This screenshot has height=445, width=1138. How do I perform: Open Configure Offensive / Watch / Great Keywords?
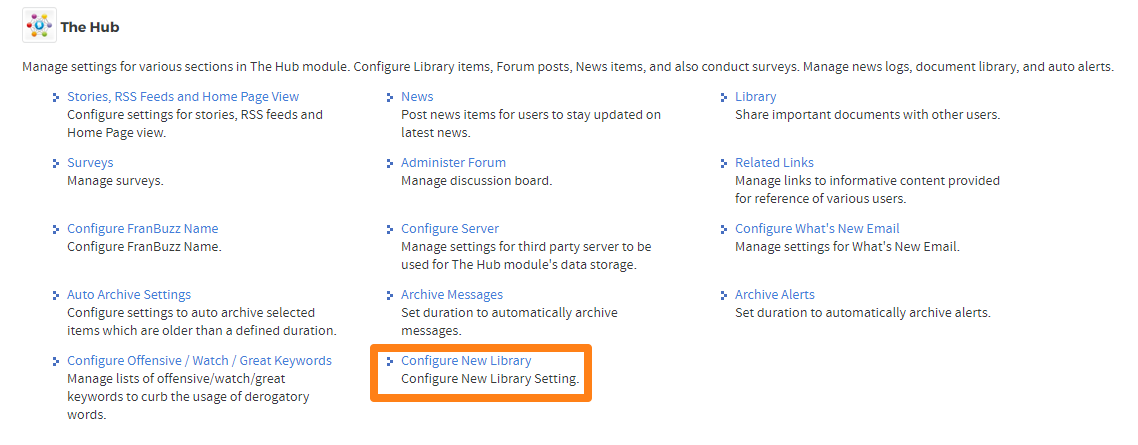[x=200, y=361]
